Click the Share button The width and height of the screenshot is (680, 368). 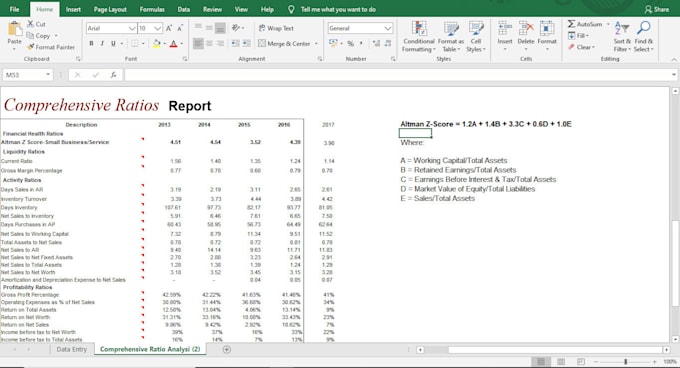[657, 9]
